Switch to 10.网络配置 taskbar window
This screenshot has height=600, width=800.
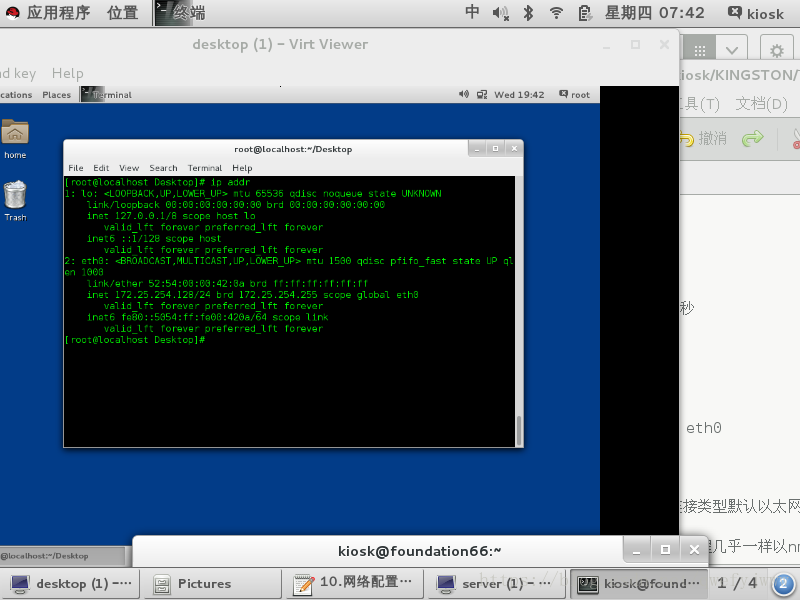[x=355, y=584]
